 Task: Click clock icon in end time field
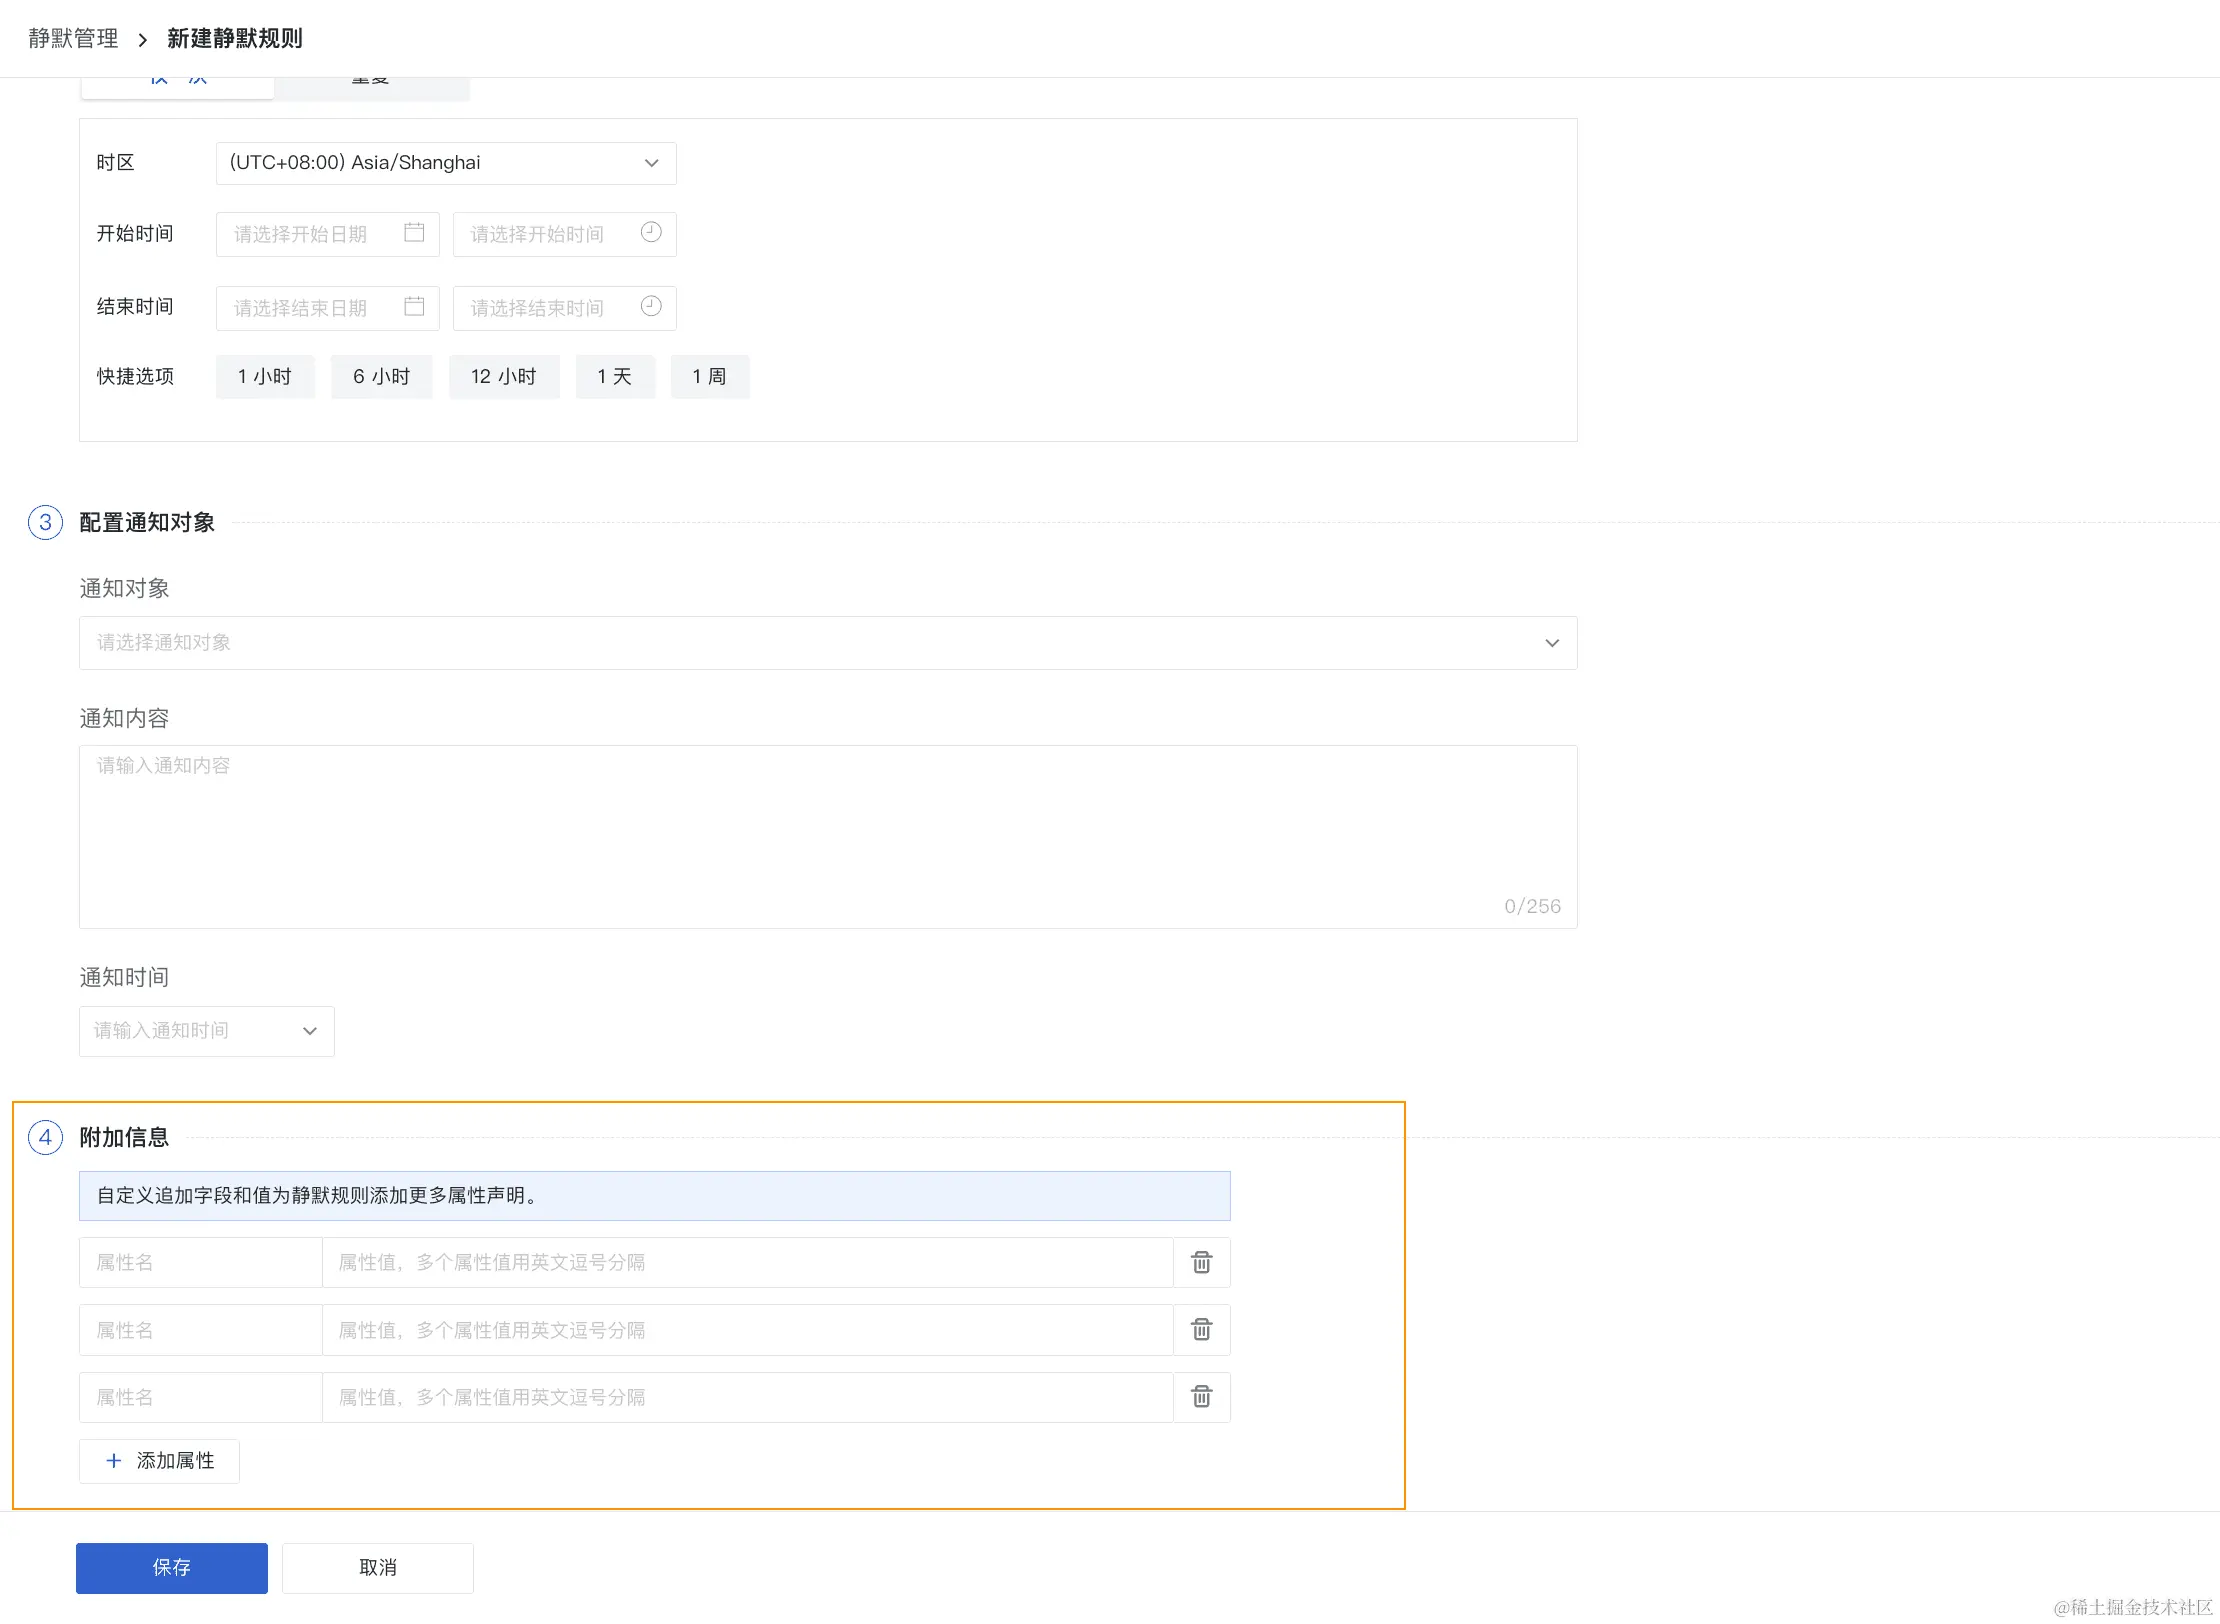pyautogui.click(x=651, y=307)
